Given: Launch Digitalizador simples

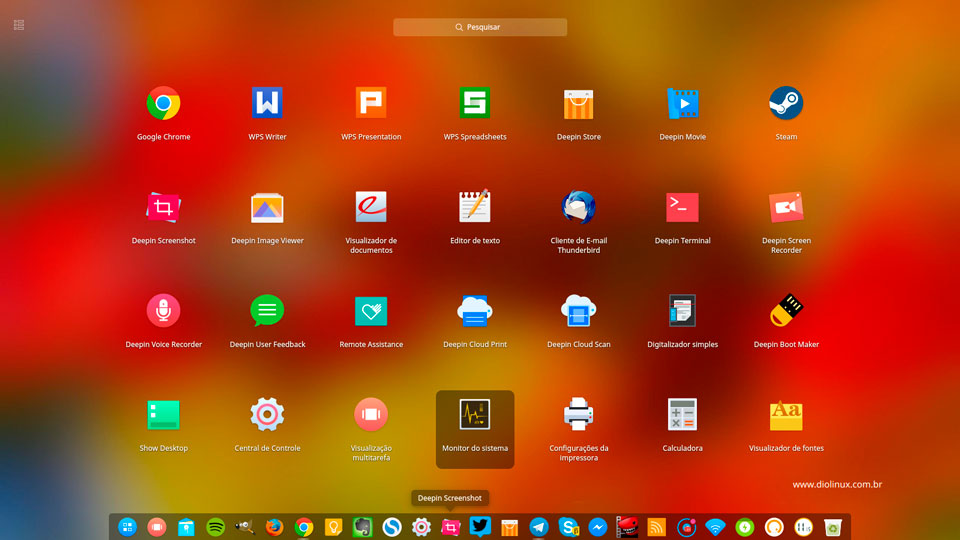Looking at the screenshot, I should click(683, 310).
